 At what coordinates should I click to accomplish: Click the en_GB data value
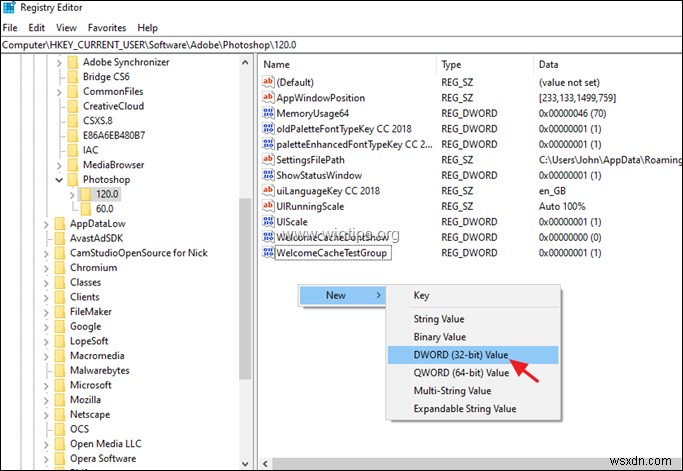pyautogui.click(x=552, y=191)
